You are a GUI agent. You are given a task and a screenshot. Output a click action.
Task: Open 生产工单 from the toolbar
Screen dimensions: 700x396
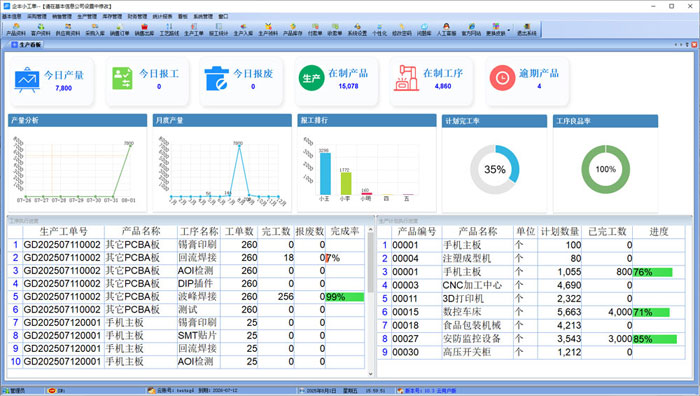[194, 30]
